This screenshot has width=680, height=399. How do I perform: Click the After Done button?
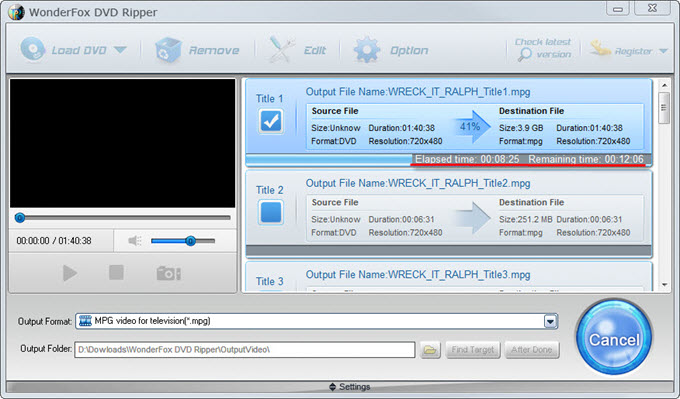click(x=532, y=350)
